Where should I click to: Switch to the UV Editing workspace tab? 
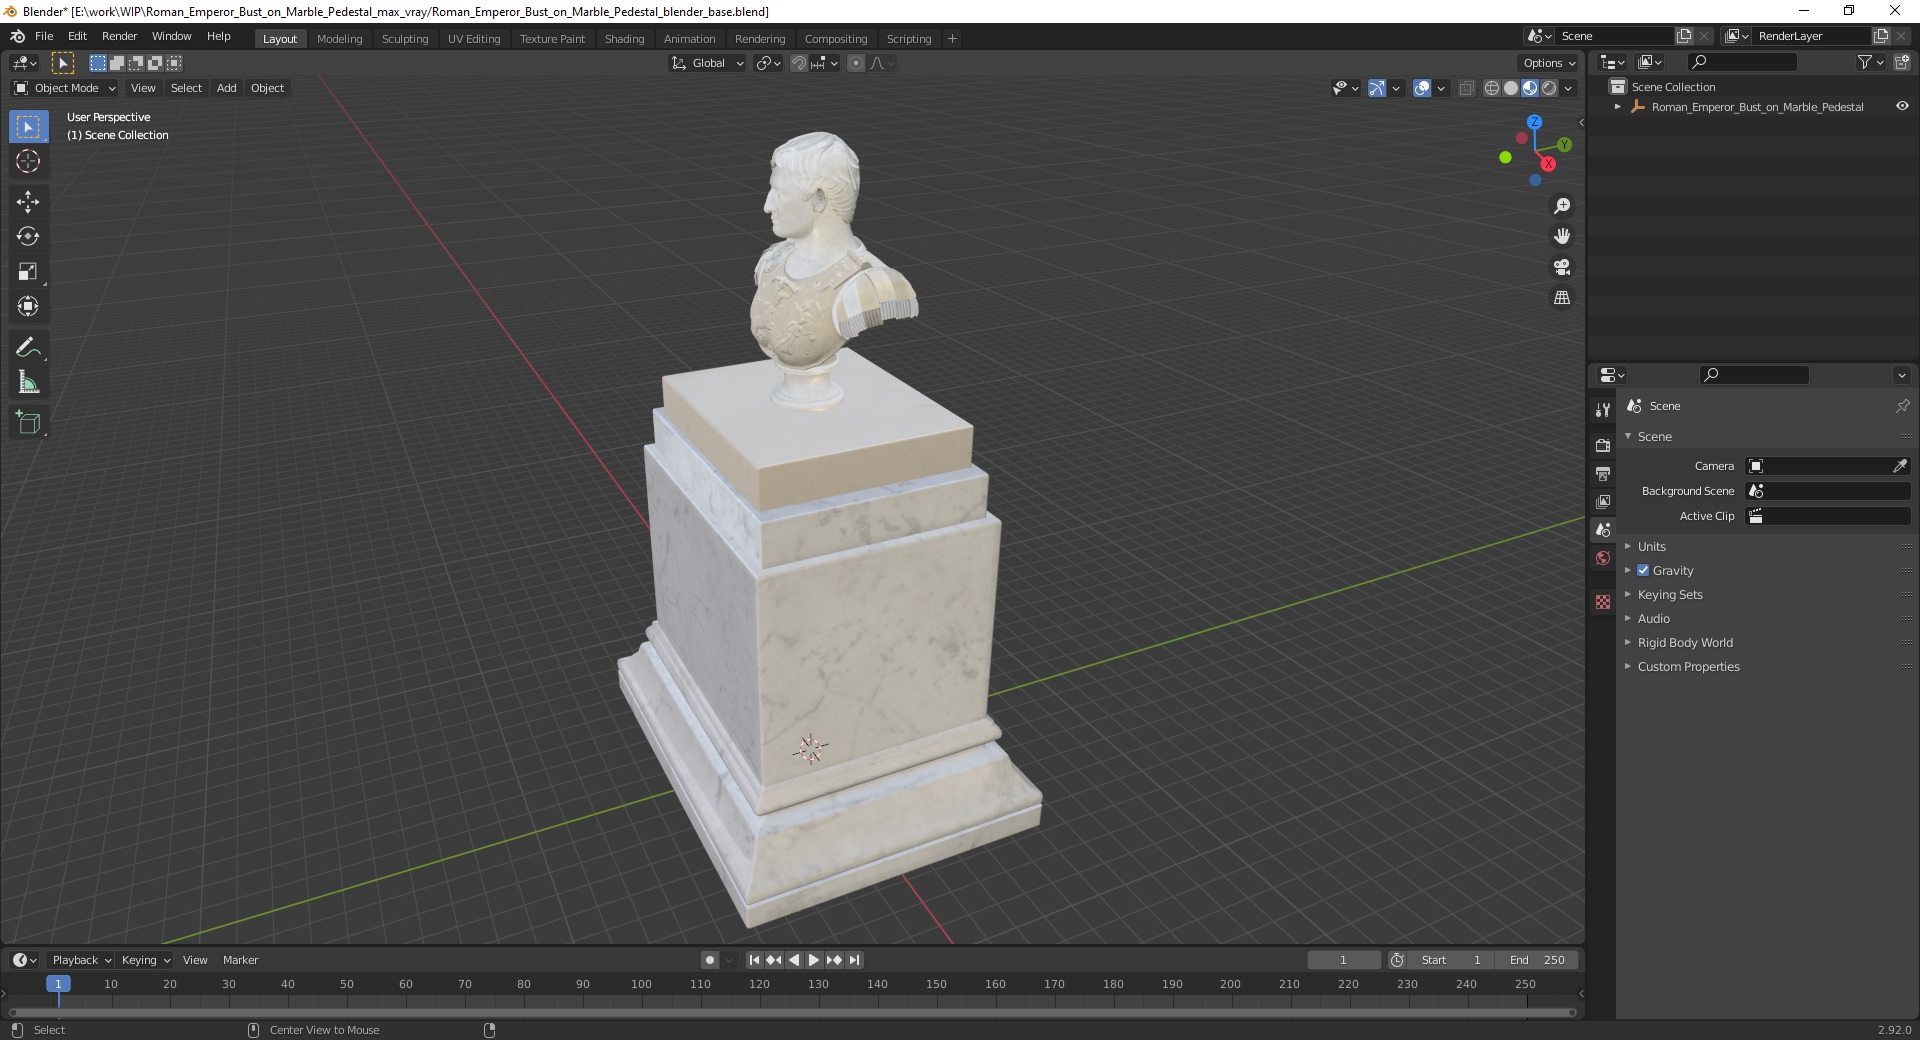[x=474, y=39]
